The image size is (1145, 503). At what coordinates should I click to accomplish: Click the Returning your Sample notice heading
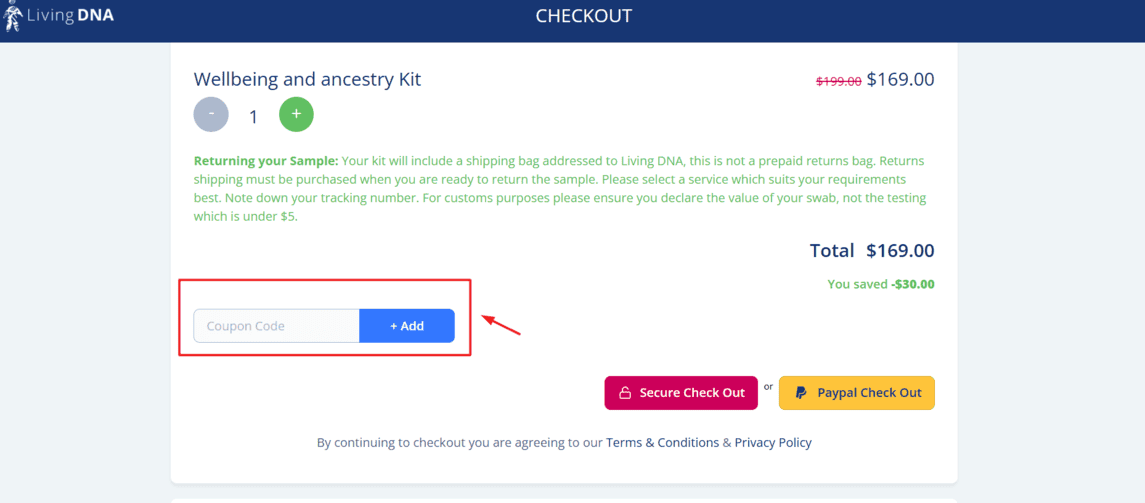pyautogui.click(x=266, y=161)
